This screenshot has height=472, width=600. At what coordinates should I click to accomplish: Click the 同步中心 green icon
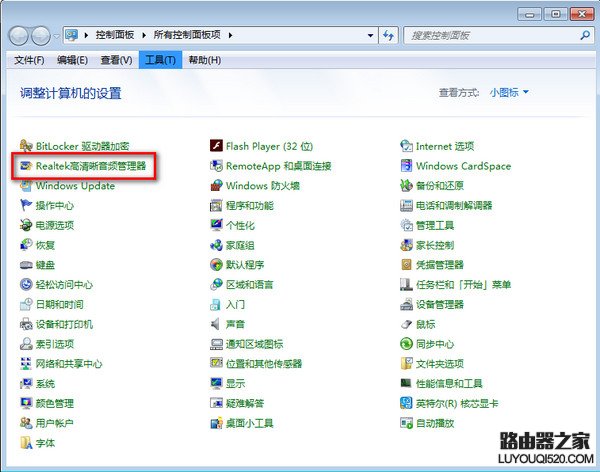tap(406, 344)
